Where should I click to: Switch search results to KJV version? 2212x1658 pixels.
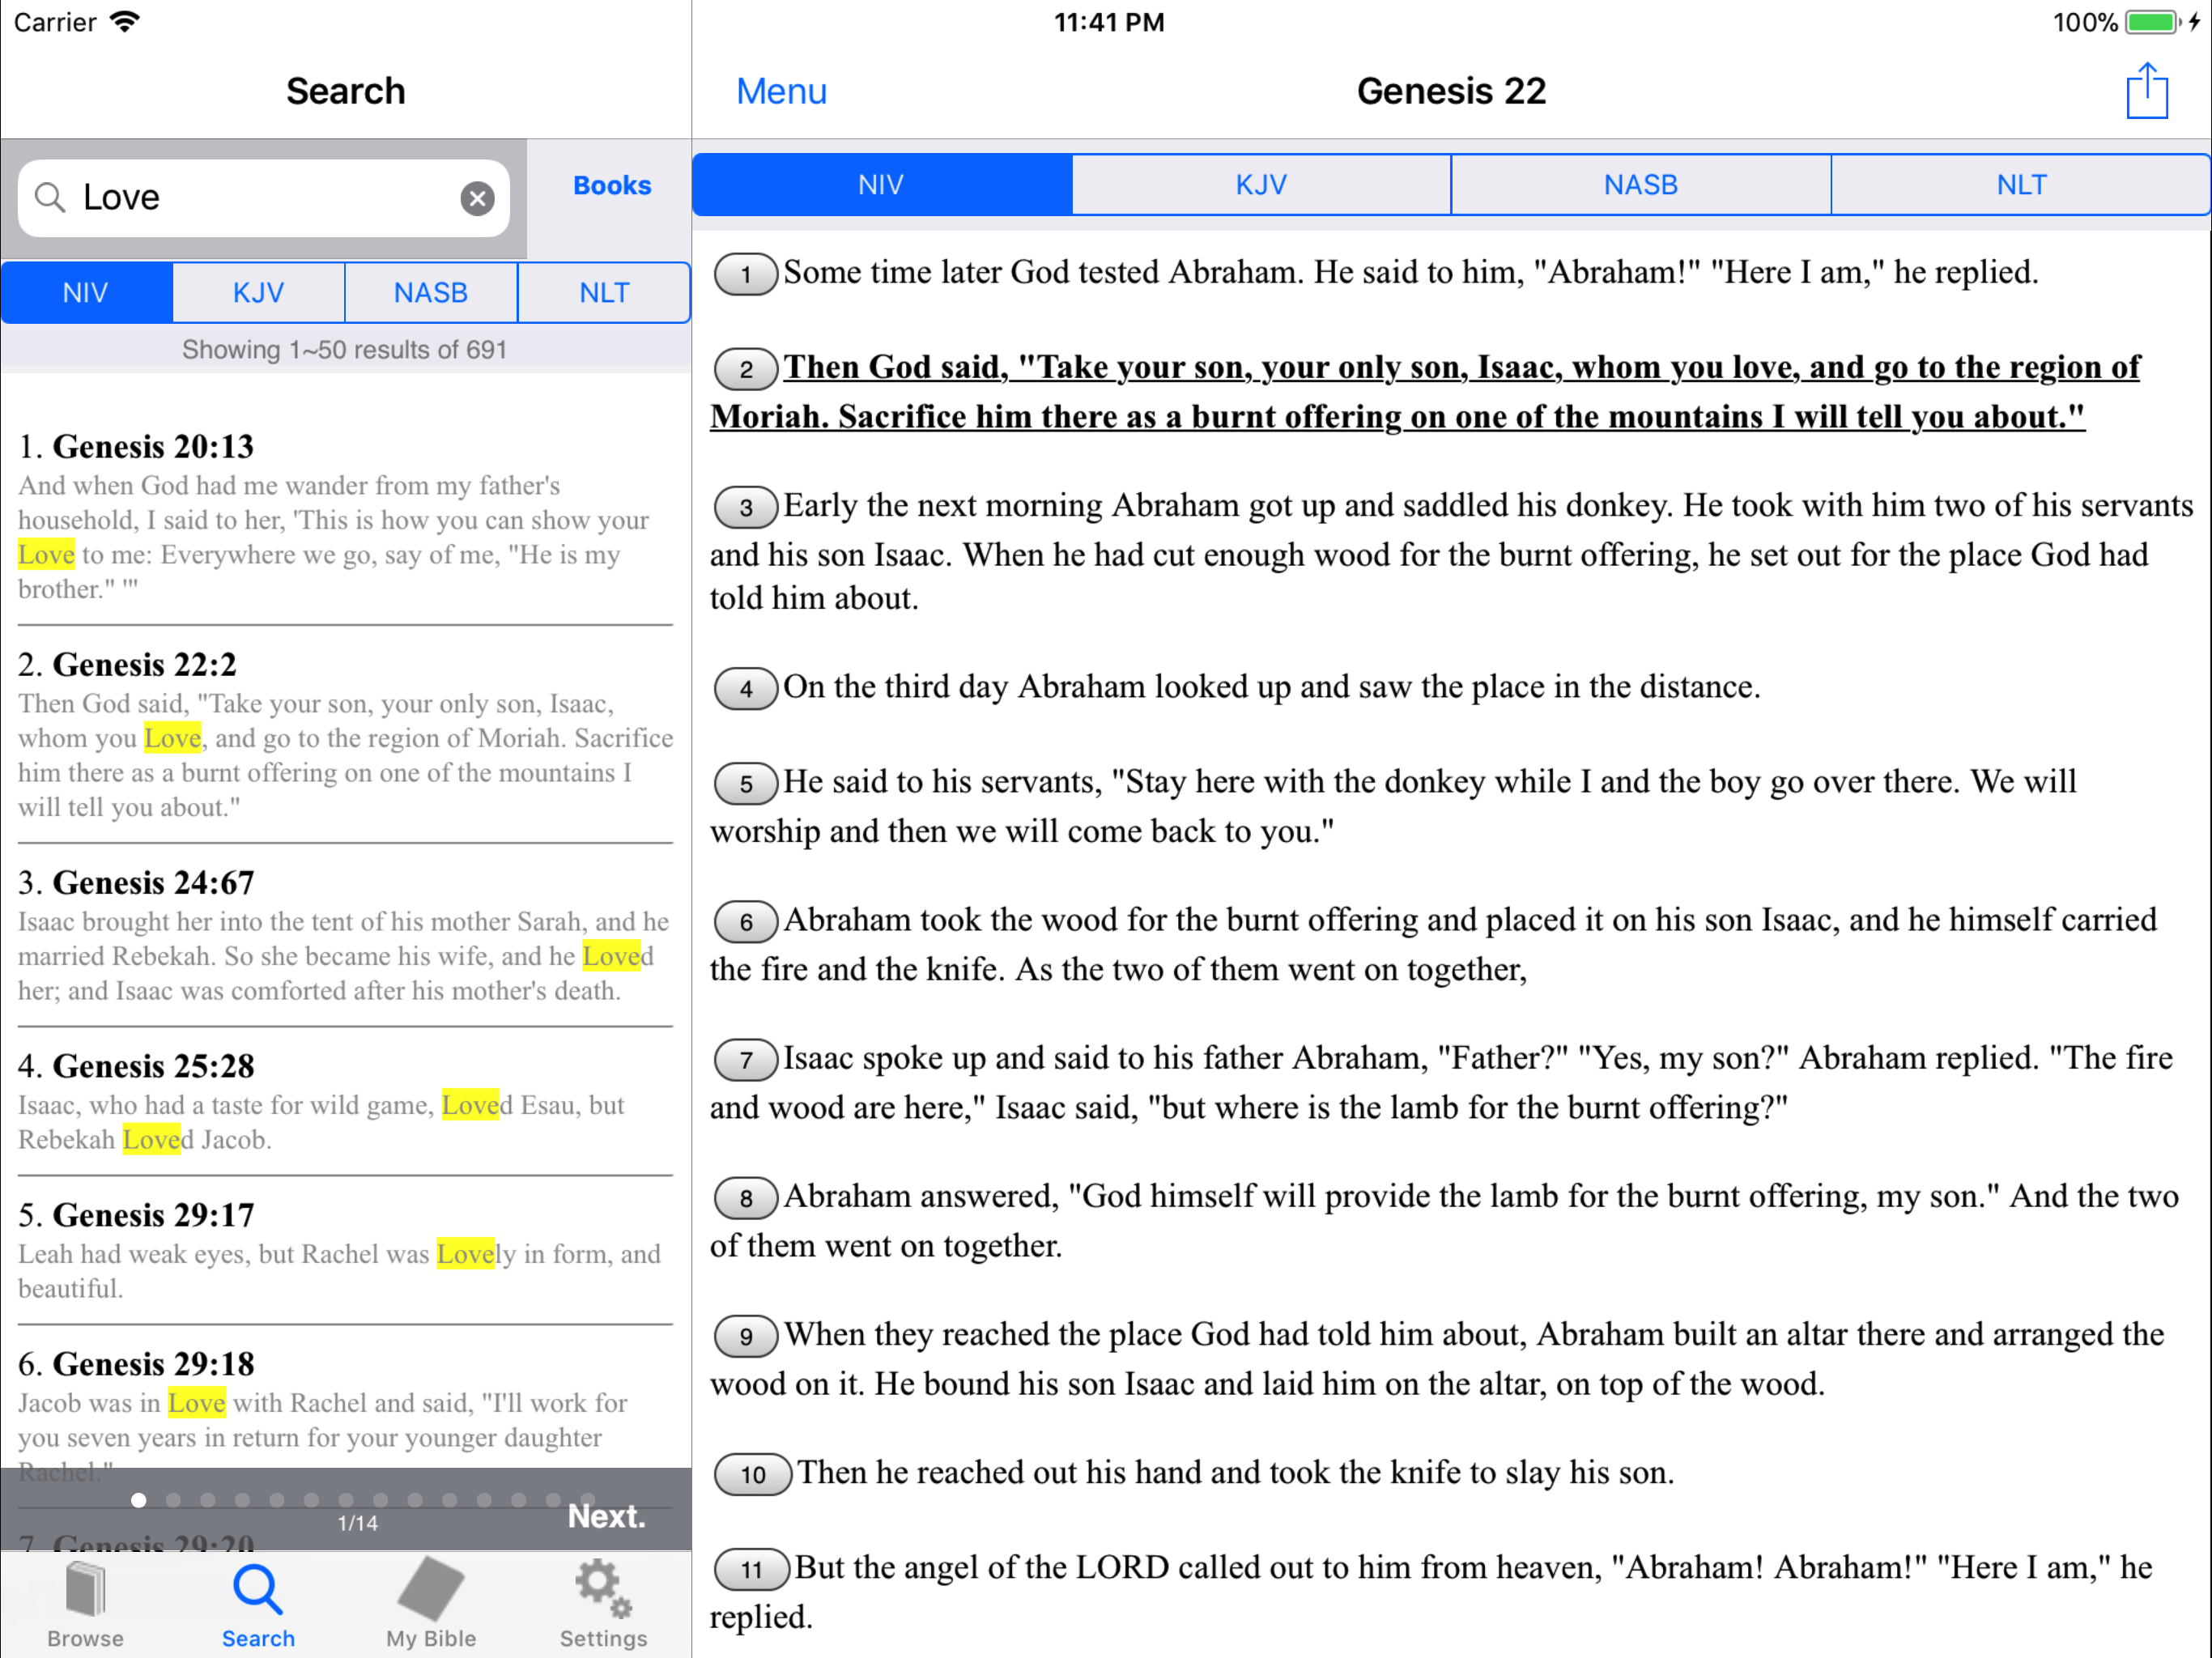point(258,293)
